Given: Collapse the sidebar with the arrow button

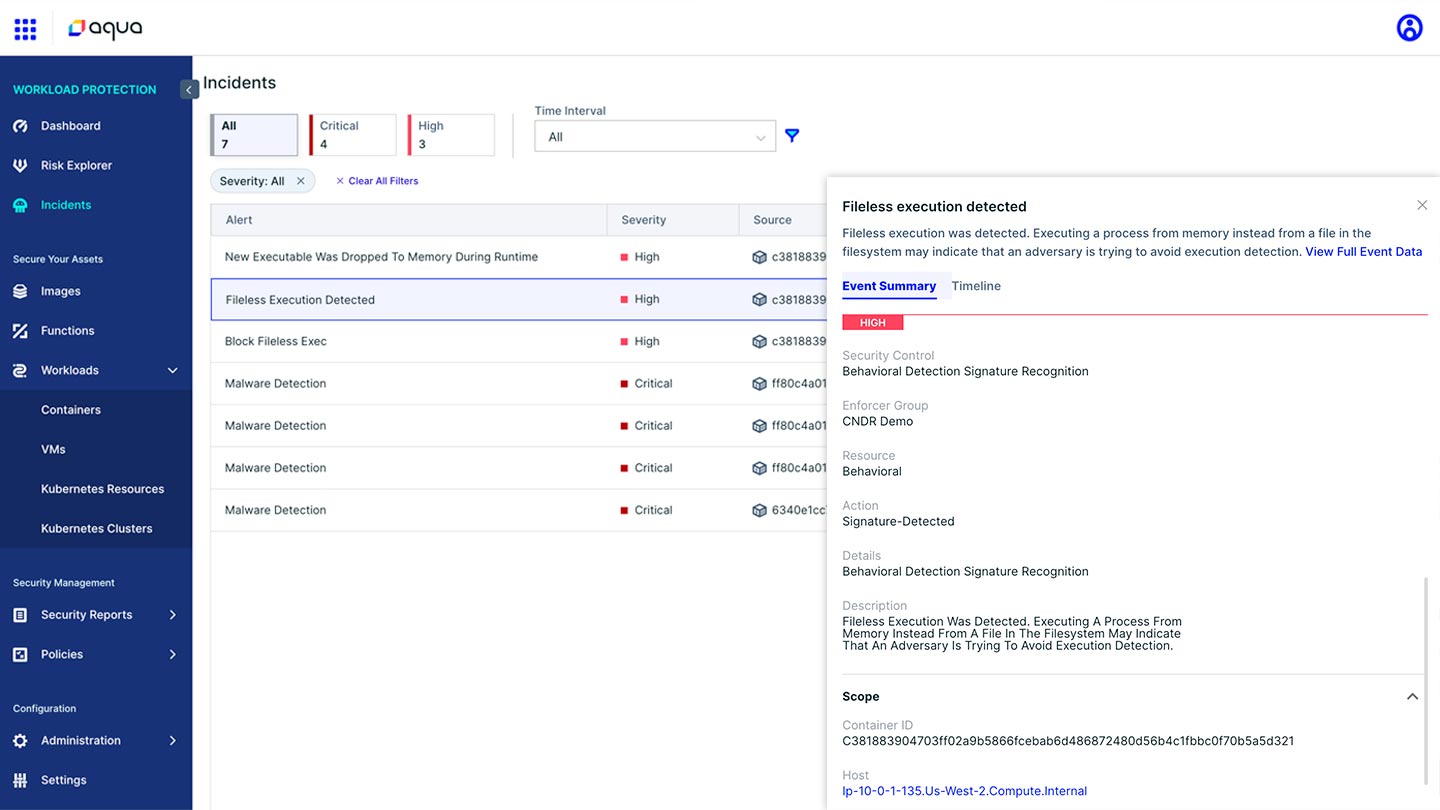Looking at the screenshot, I should pos(189,90).
